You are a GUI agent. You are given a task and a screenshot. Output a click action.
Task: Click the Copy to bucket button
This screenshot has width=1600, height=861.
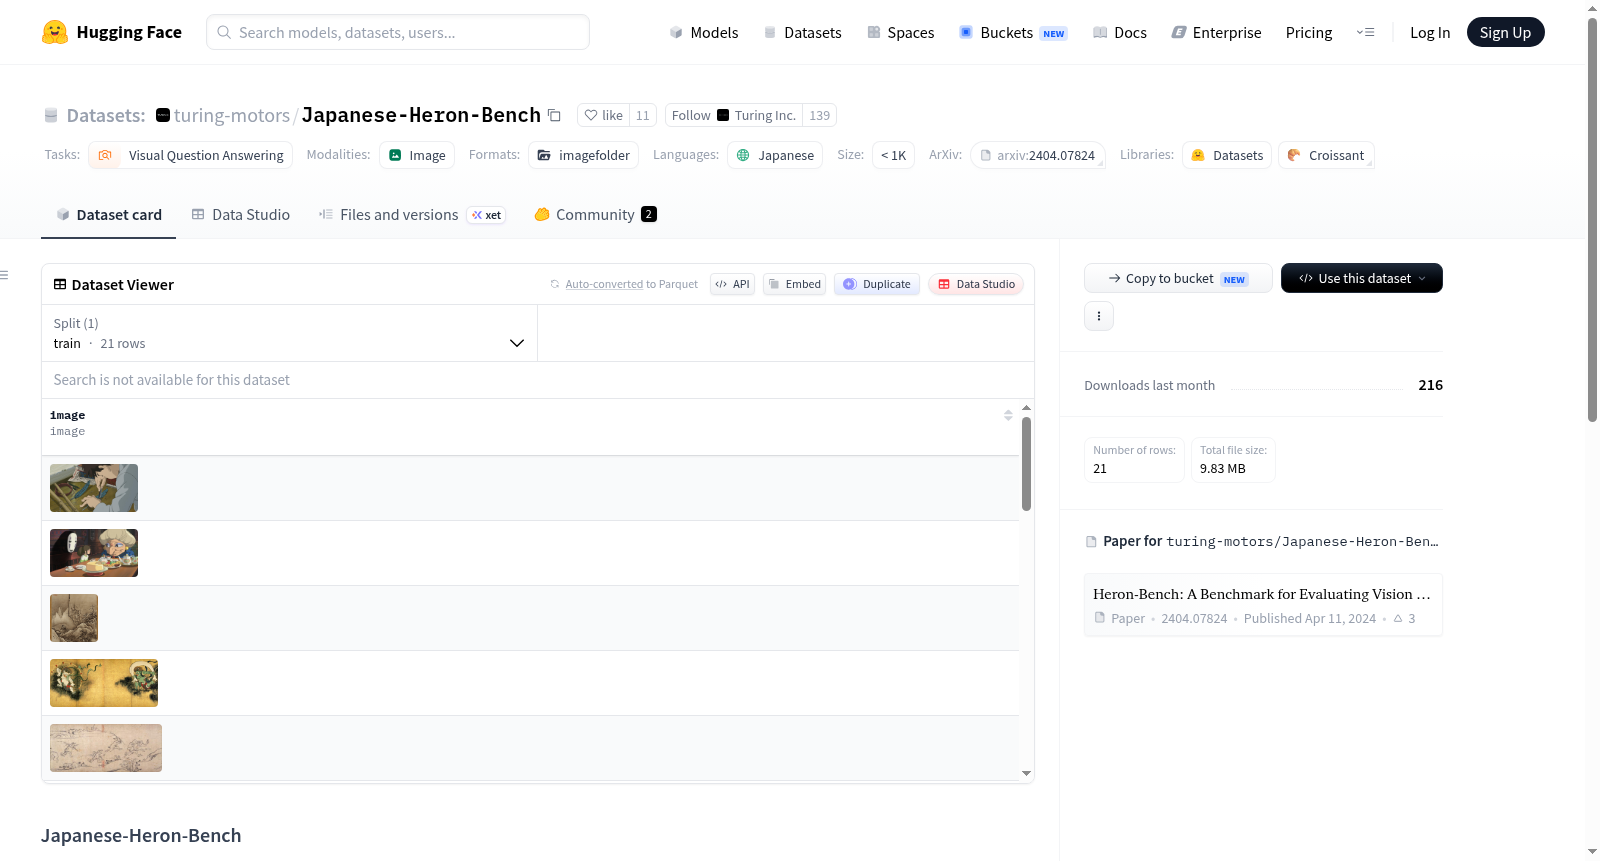click(x=1178, y=278)
